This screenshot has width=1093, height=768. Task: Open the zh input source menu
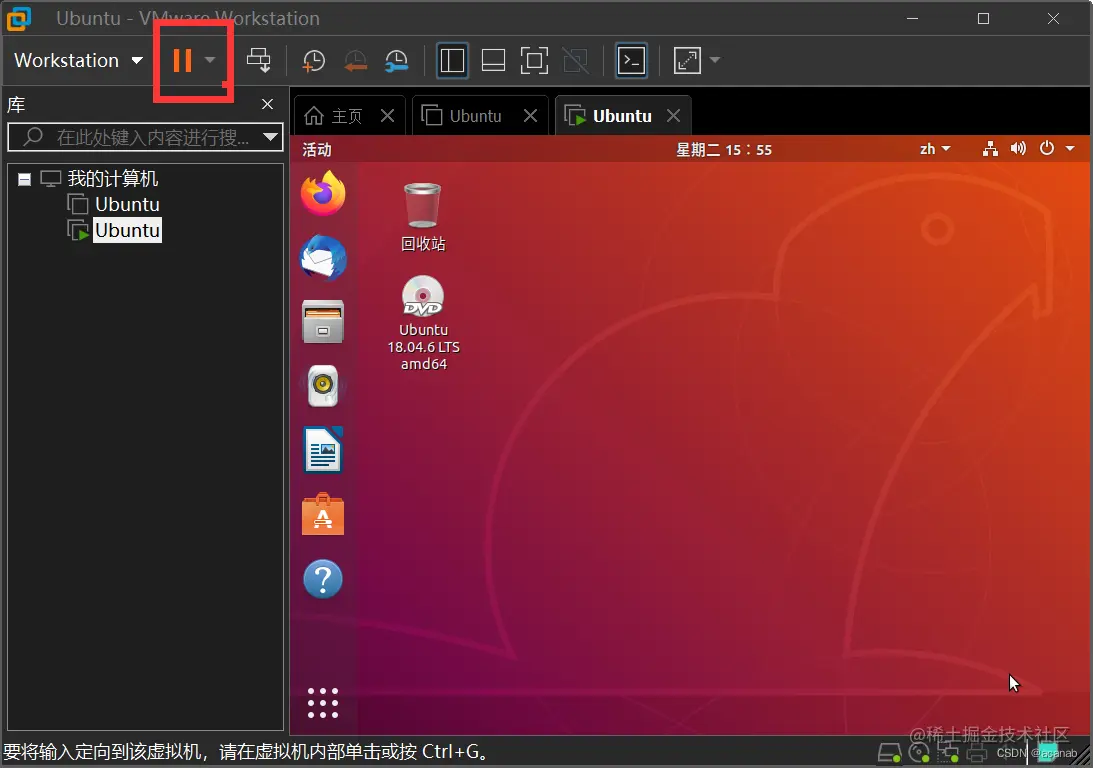(x=935, y=148)
